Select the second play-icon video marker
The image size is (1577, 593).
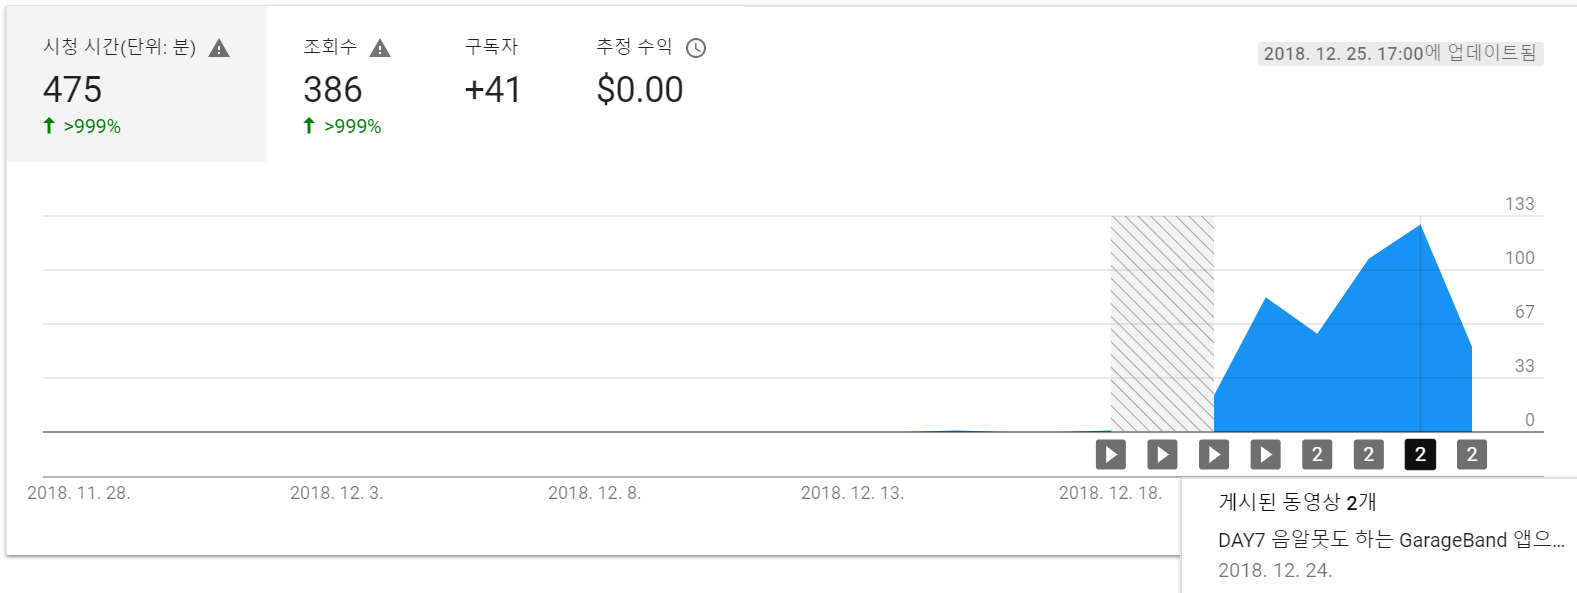[x=1162, y=455]
